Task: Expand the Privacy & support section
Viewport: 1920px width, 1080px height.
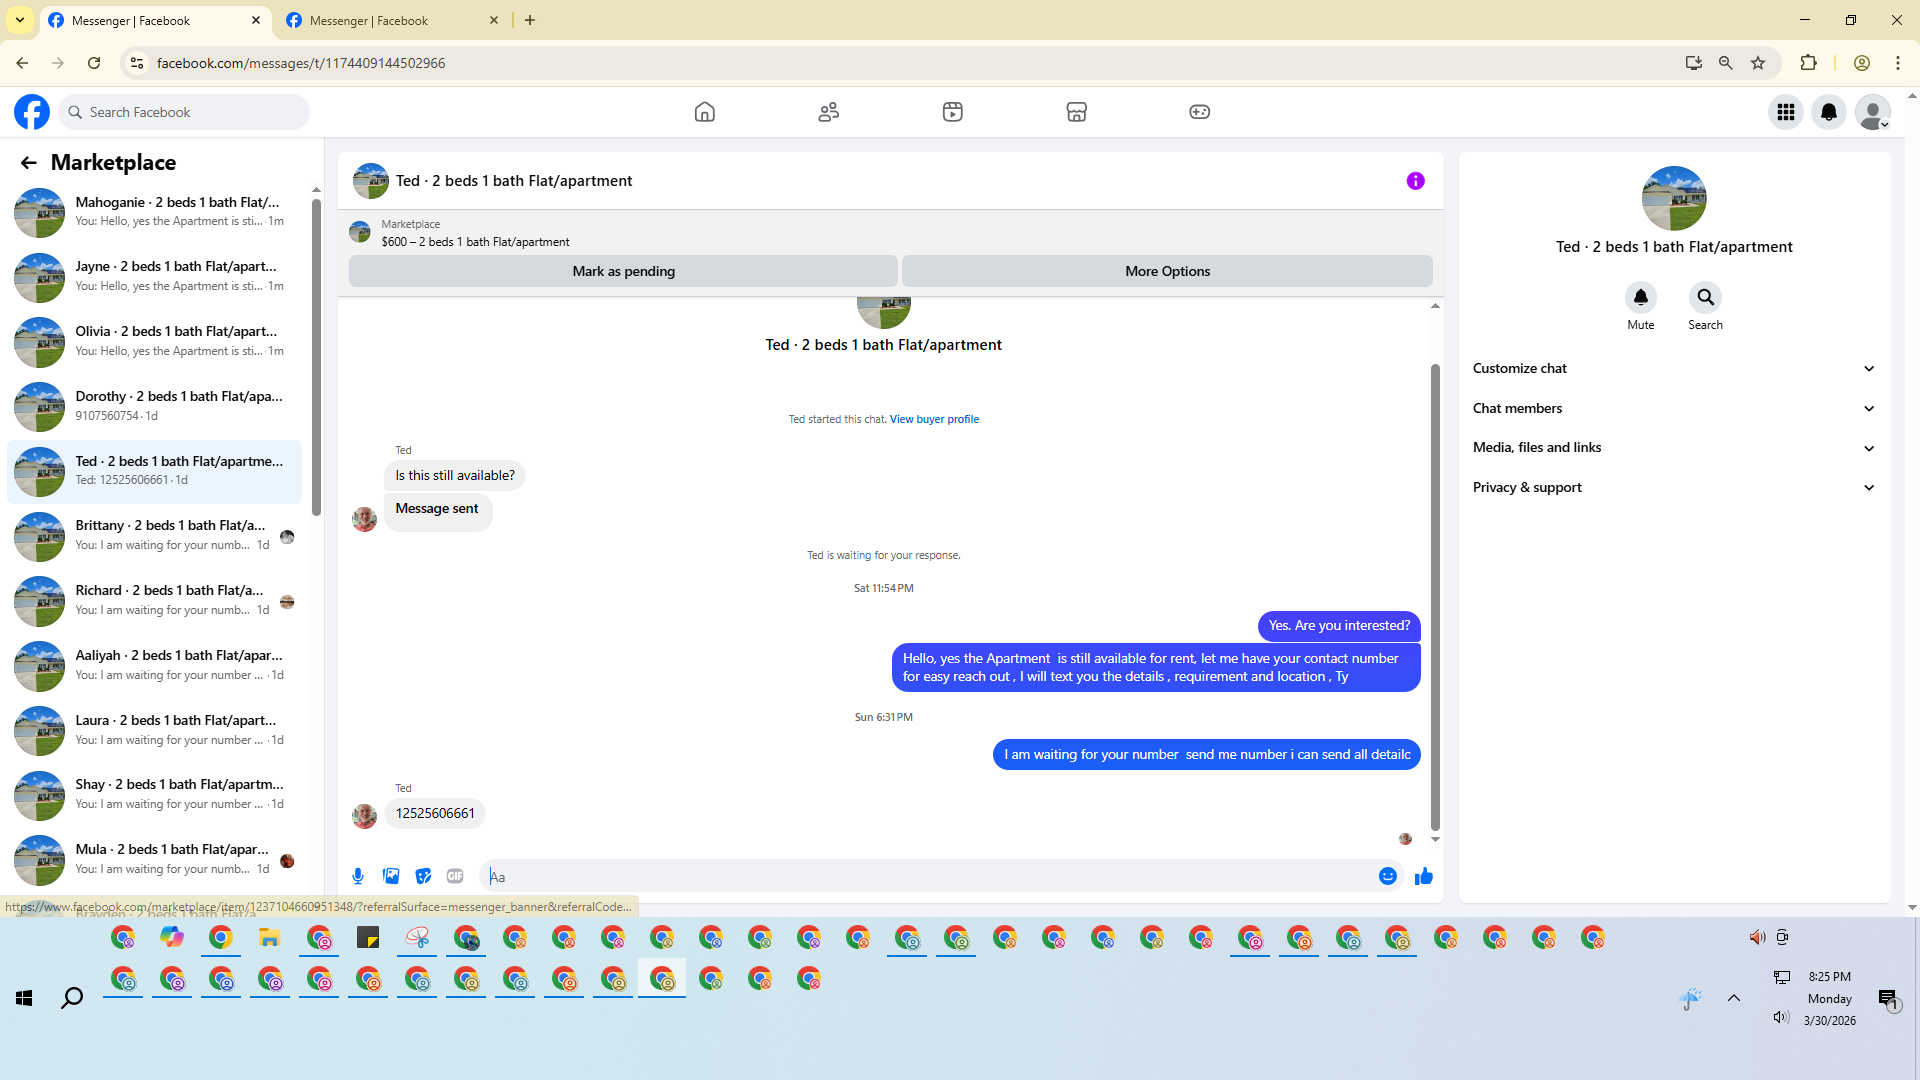Action: point(1672,488)
